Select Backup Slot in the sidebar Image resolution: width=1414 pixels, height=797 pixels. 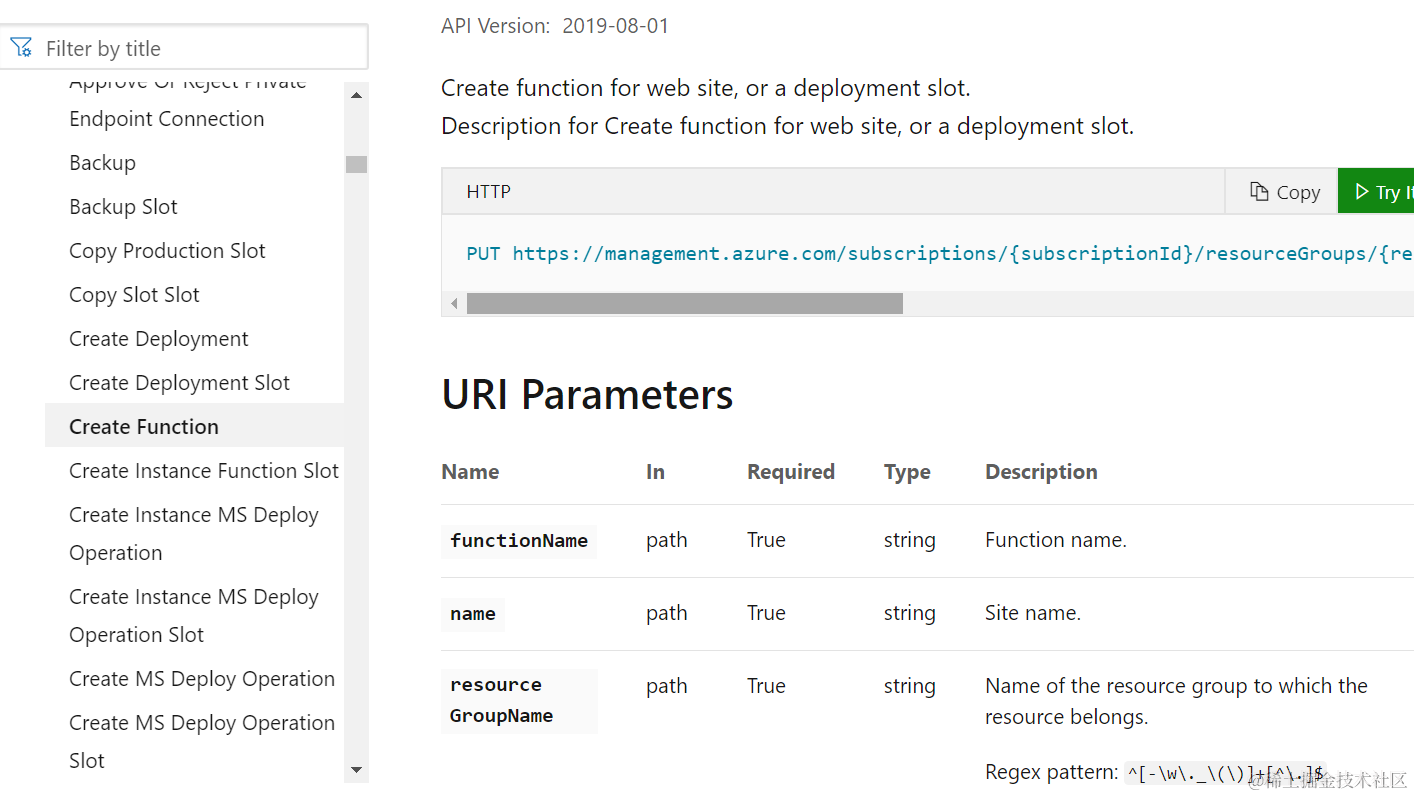click(123, 207)
